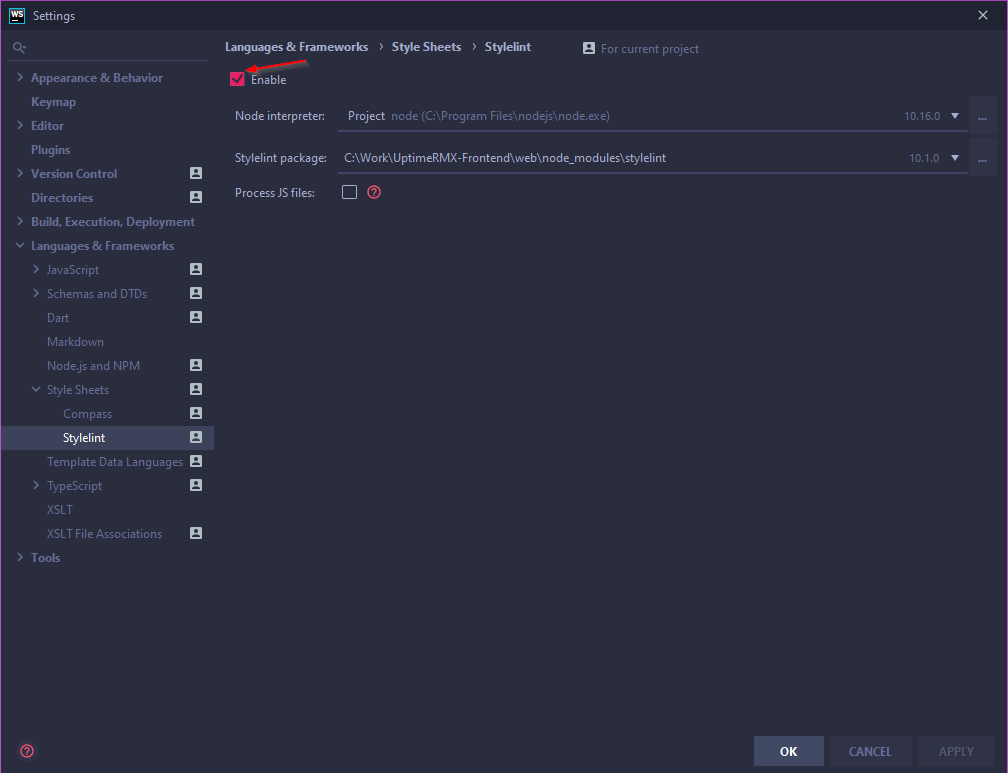Image resolution: width=1008 pixels, height=773 pixels.
Task: Click the project icon beside Dart
Action: pyautogui.click(x=196, y=317)
